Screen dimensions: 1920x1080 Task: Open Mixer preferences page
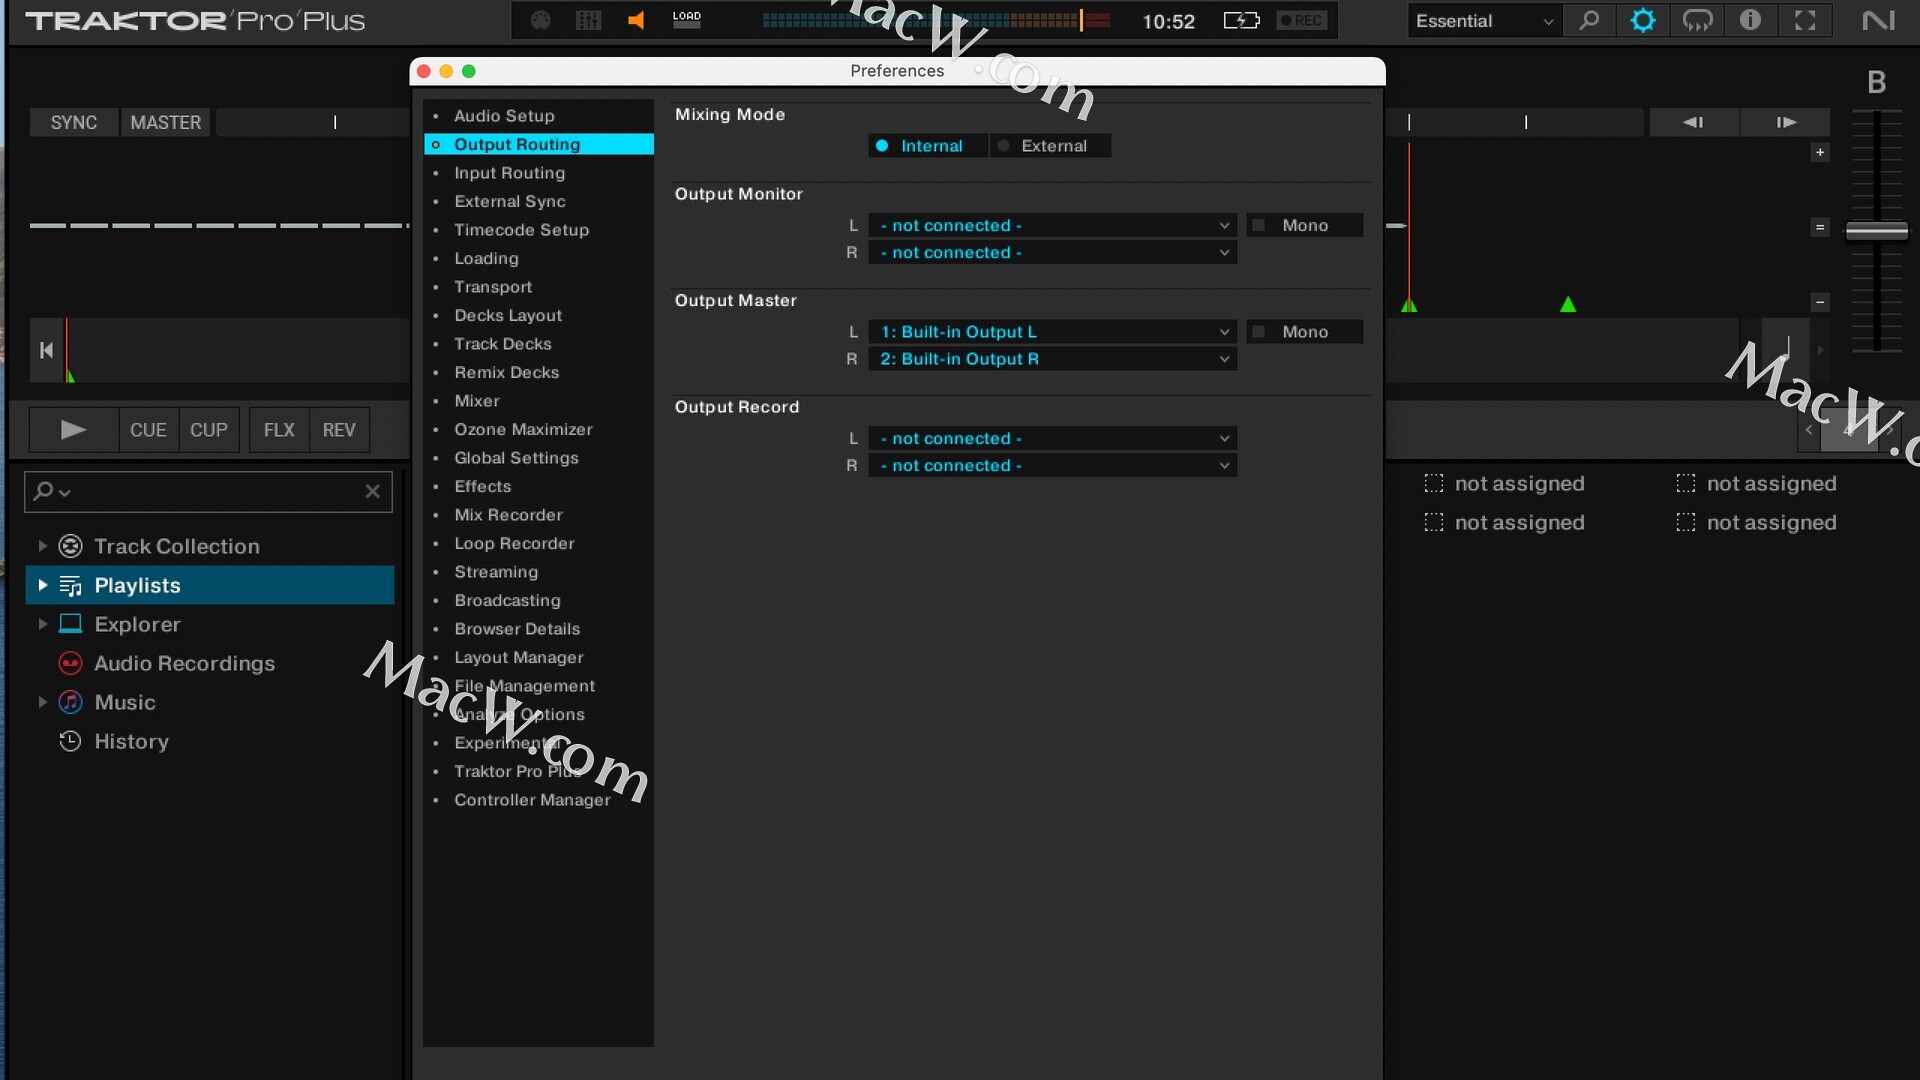[477, 401]
